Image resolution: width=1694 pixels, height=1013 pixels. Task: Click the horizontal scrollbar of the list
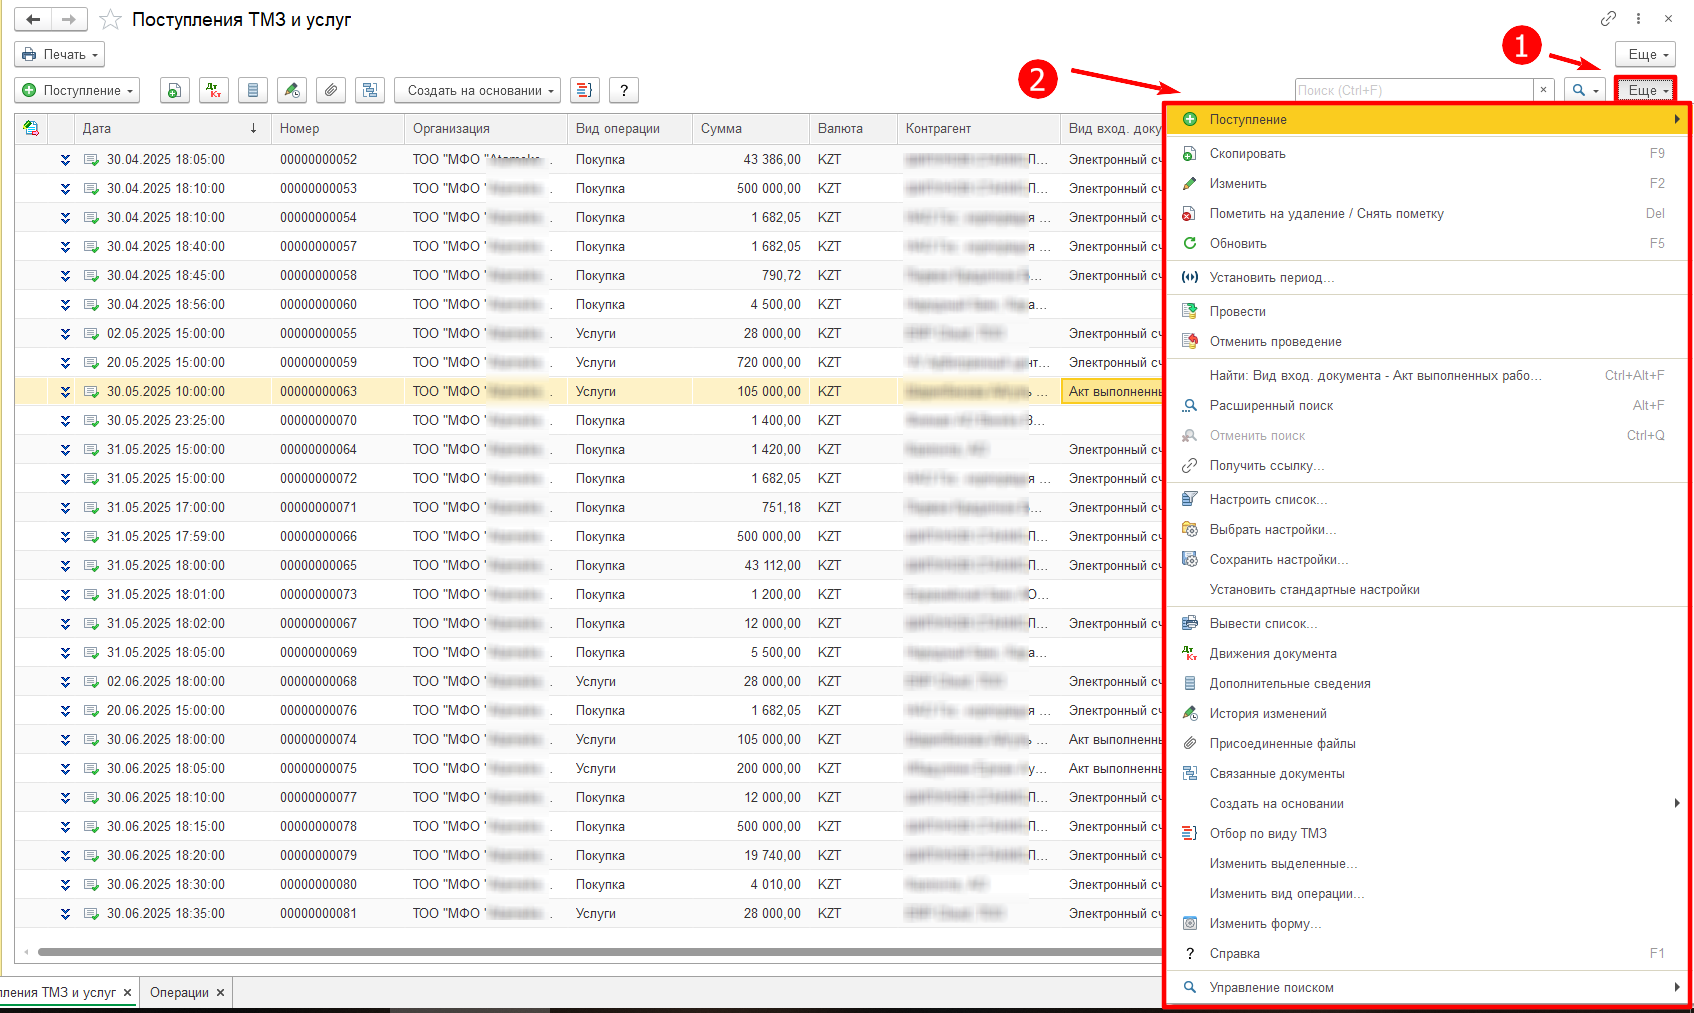600,952
